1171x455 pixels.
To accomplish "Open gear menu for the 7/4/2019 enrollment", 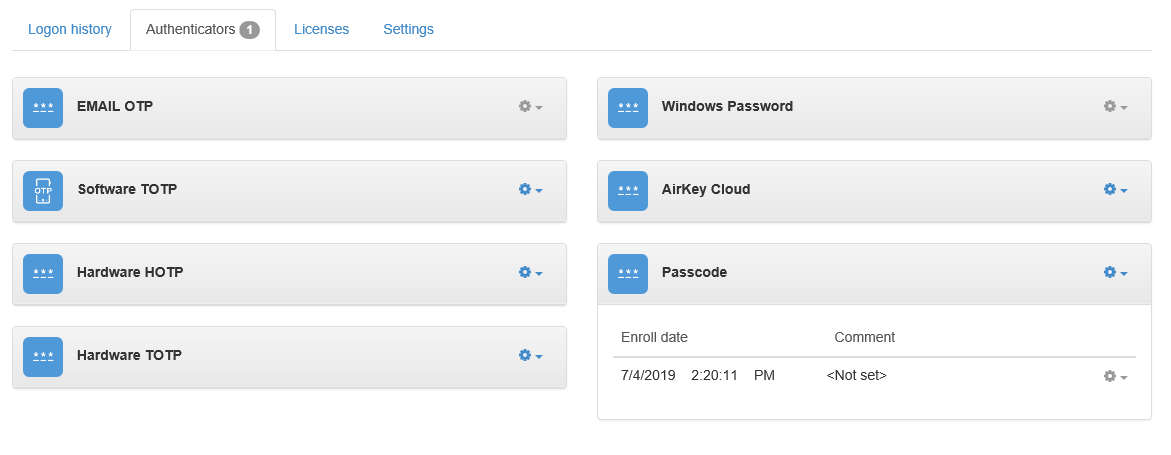I will (x=1115, y=377).
